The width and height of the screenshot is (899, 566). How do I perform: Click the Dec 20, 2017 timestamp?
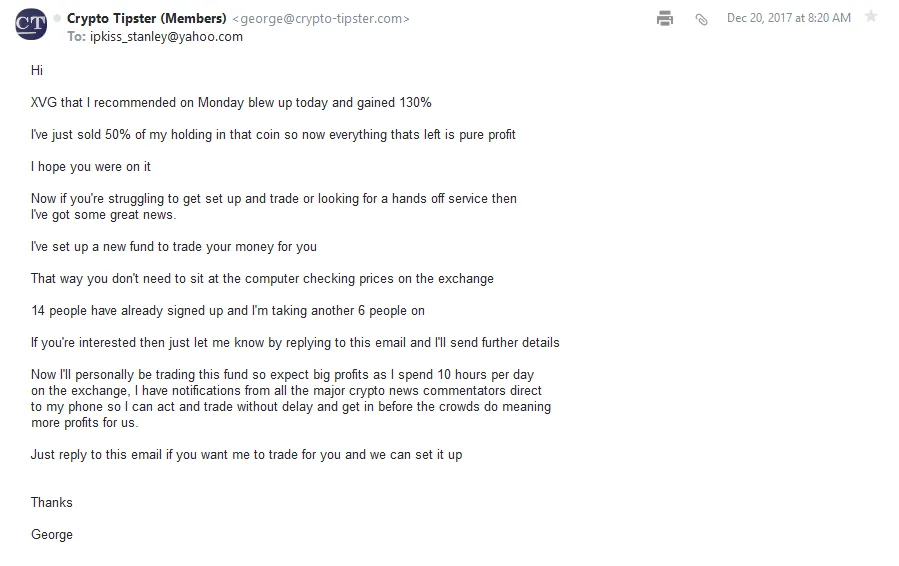pos(789,18)
